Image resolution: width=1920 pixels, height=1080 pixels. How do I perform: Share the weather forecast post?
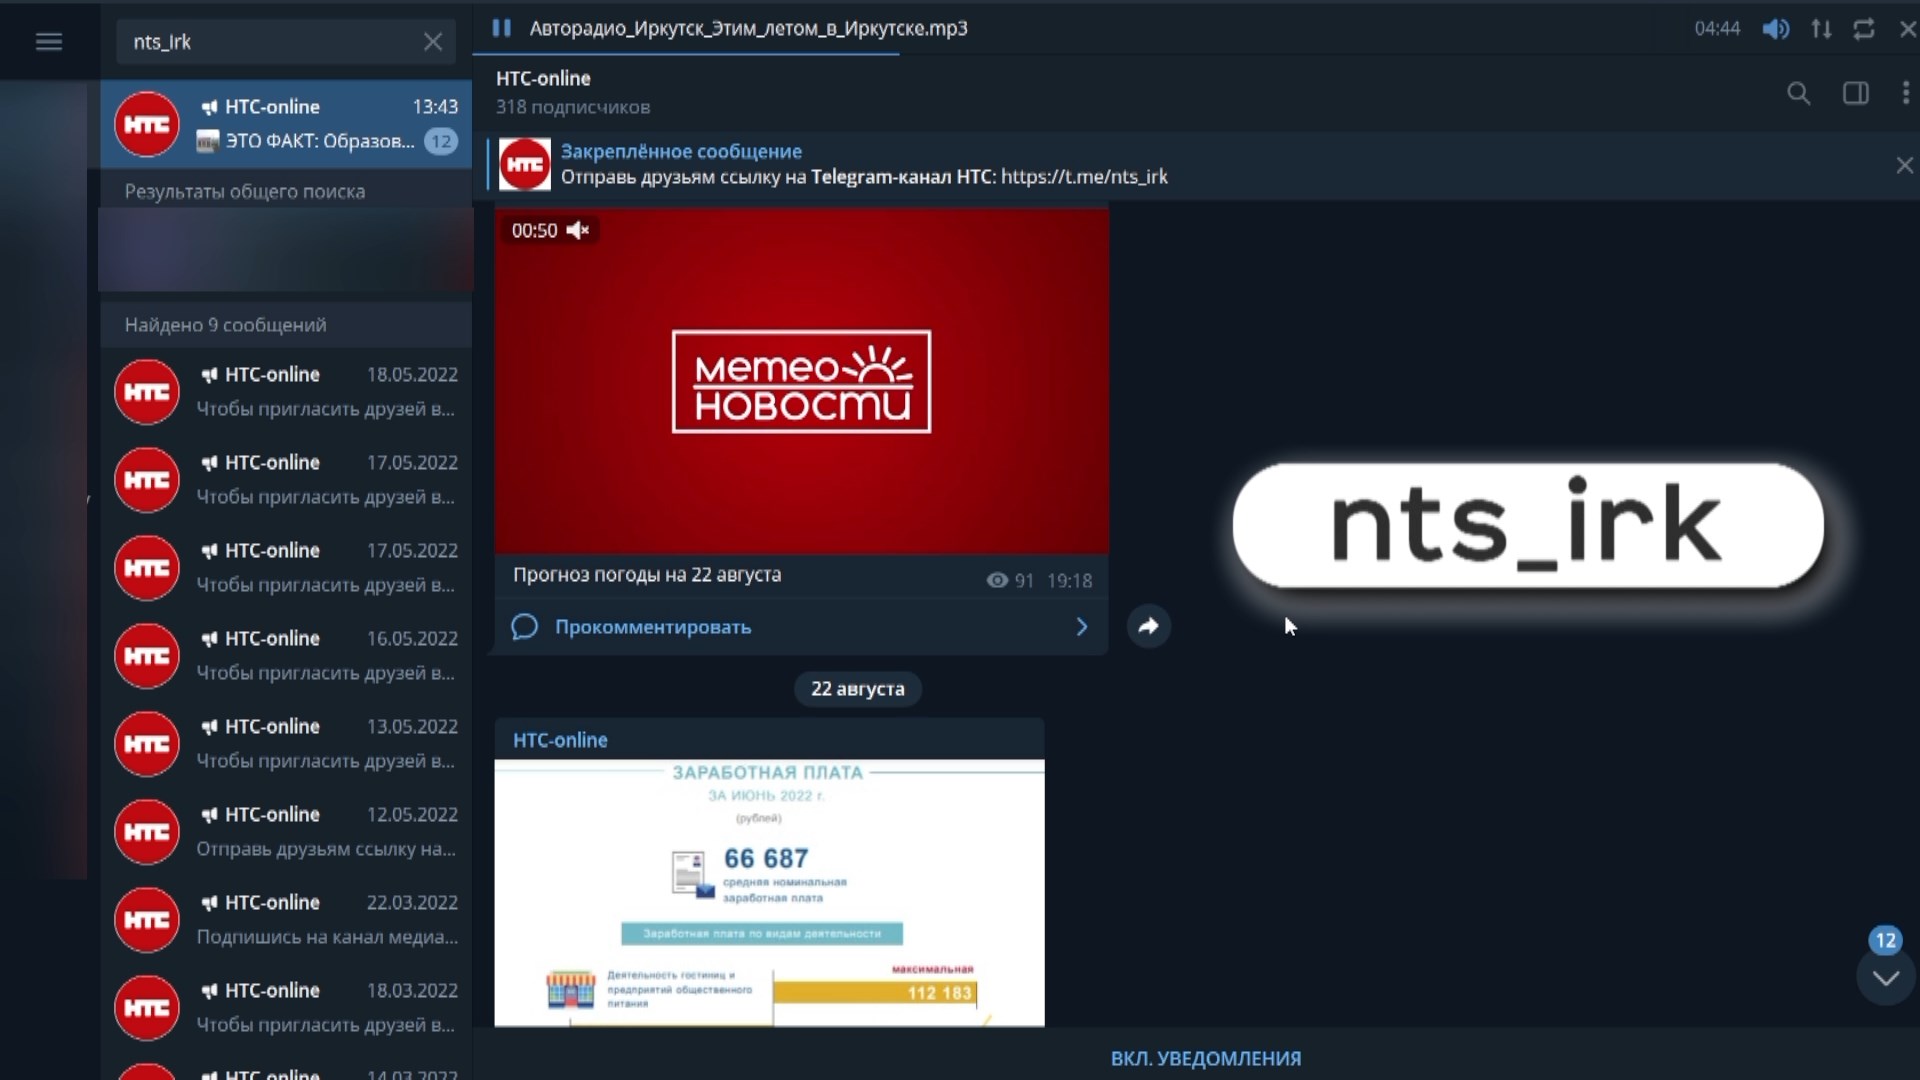tap(1149, 626)
